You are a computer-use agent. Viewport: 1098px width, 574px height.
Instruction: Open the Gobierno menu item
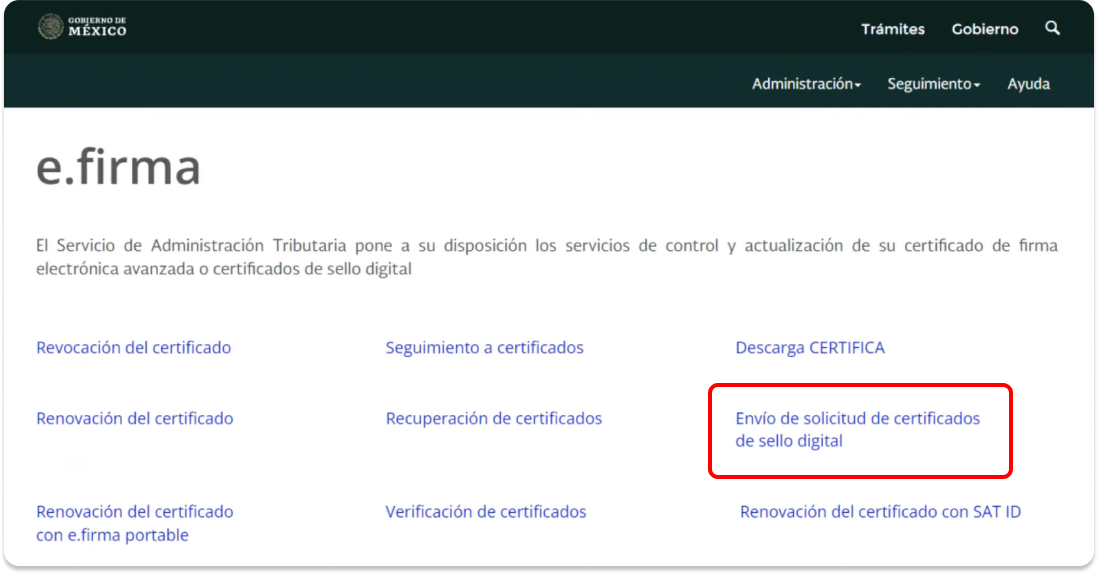(985, 29)
